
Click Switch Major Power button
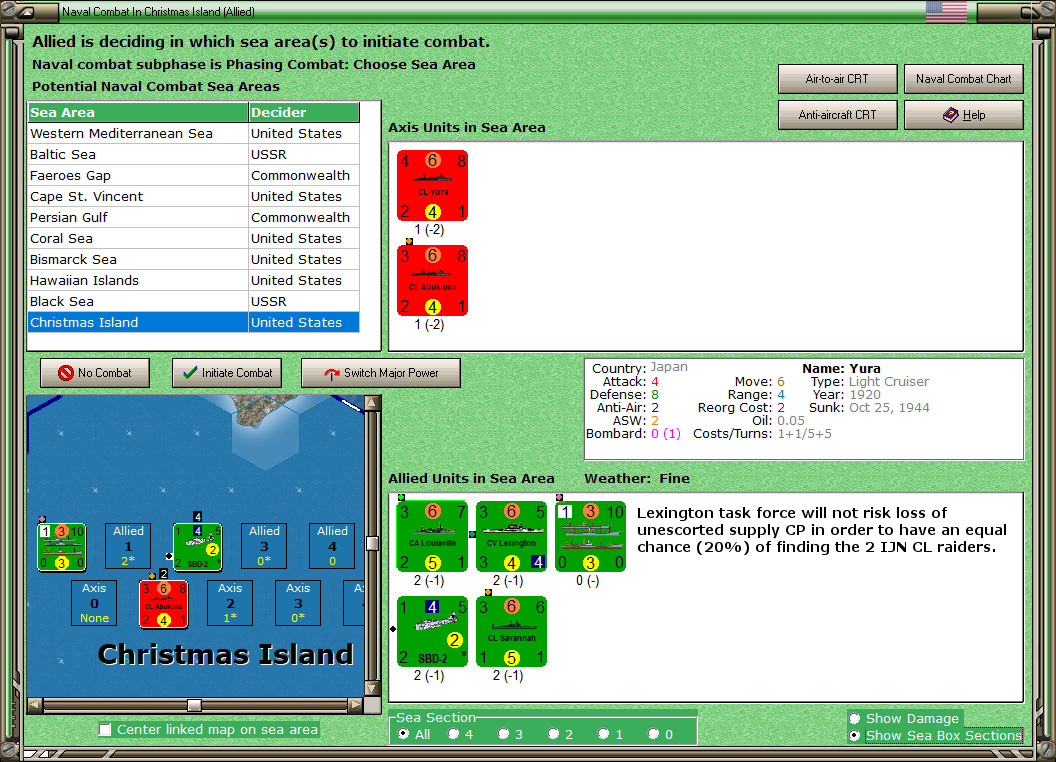[381, 373]
